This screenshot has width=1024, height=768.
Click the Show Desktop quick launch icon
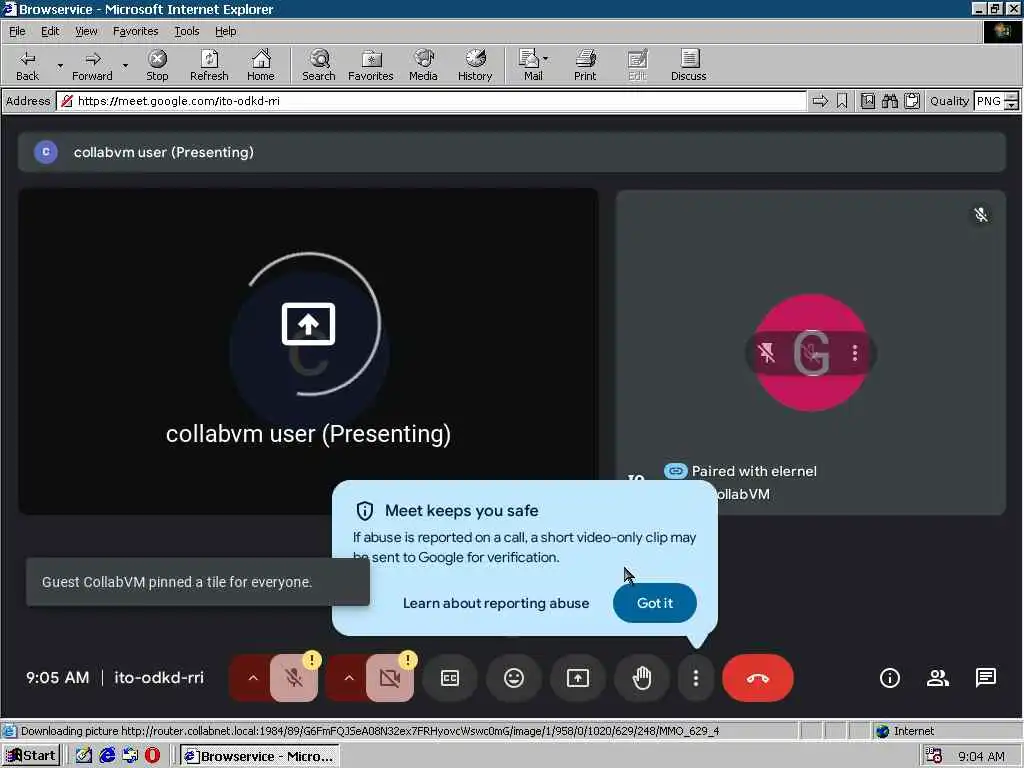(x=84, y=756)
